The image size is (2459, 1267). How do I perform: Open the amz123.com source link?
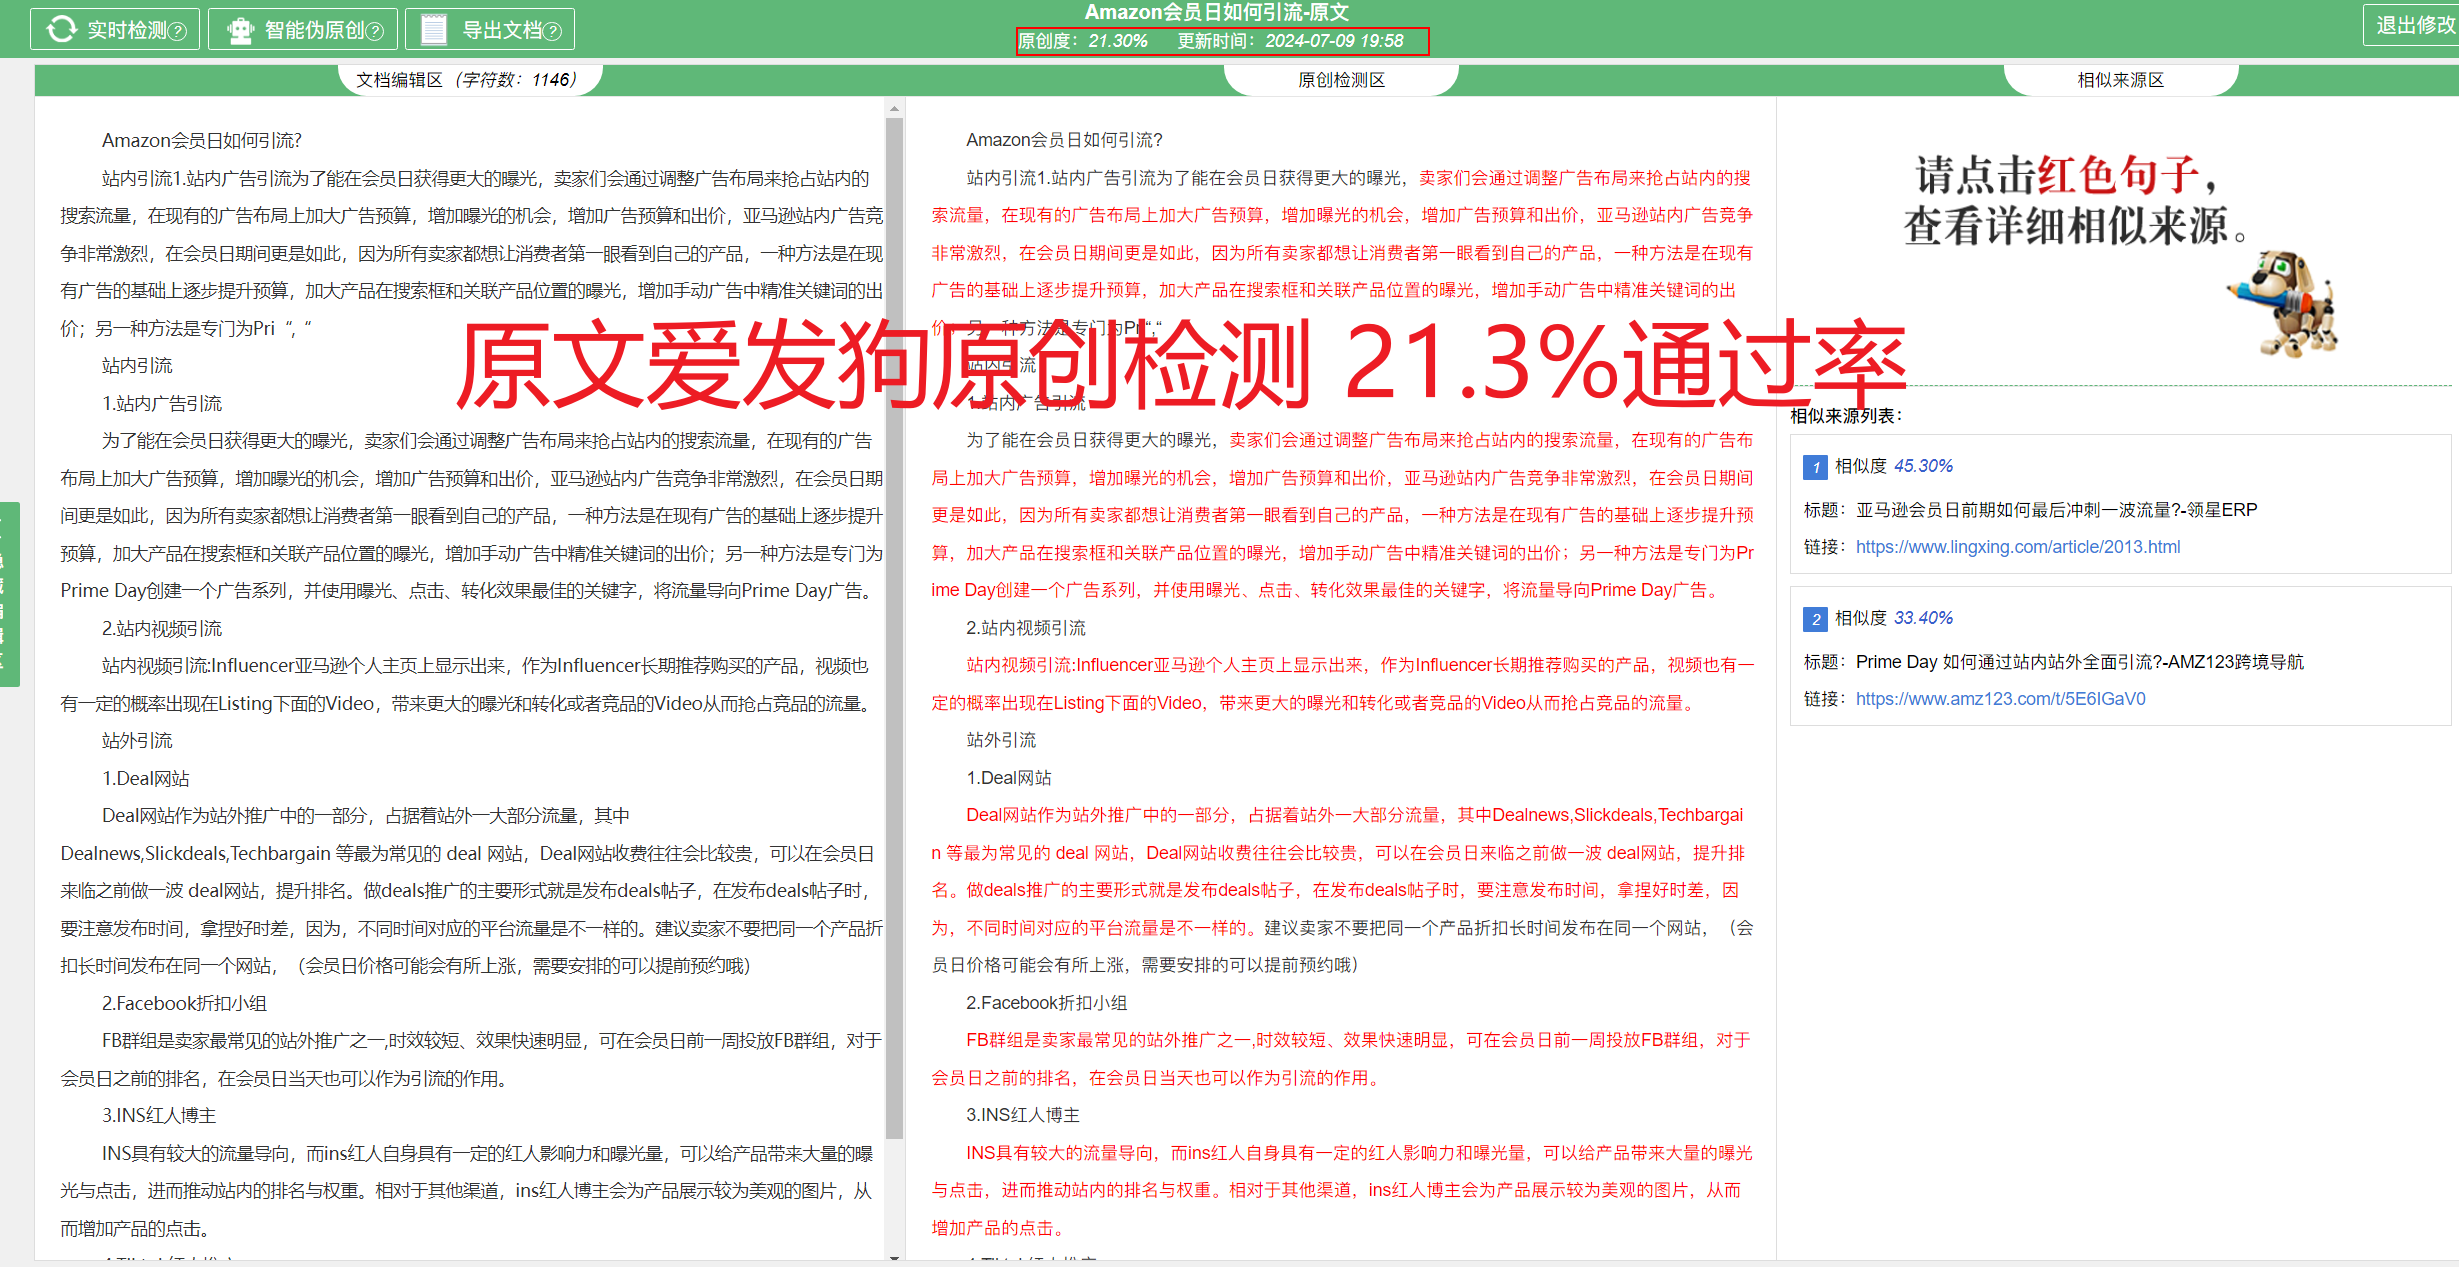pos(2000,699)
